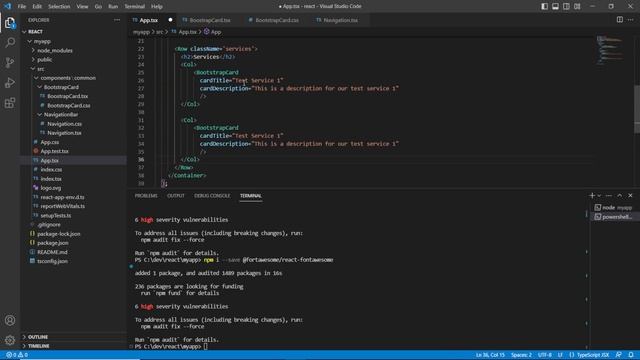Viewport: 640px width, 360px height.
Task: Collapse the myapp folder
Action: pos(73,41)
